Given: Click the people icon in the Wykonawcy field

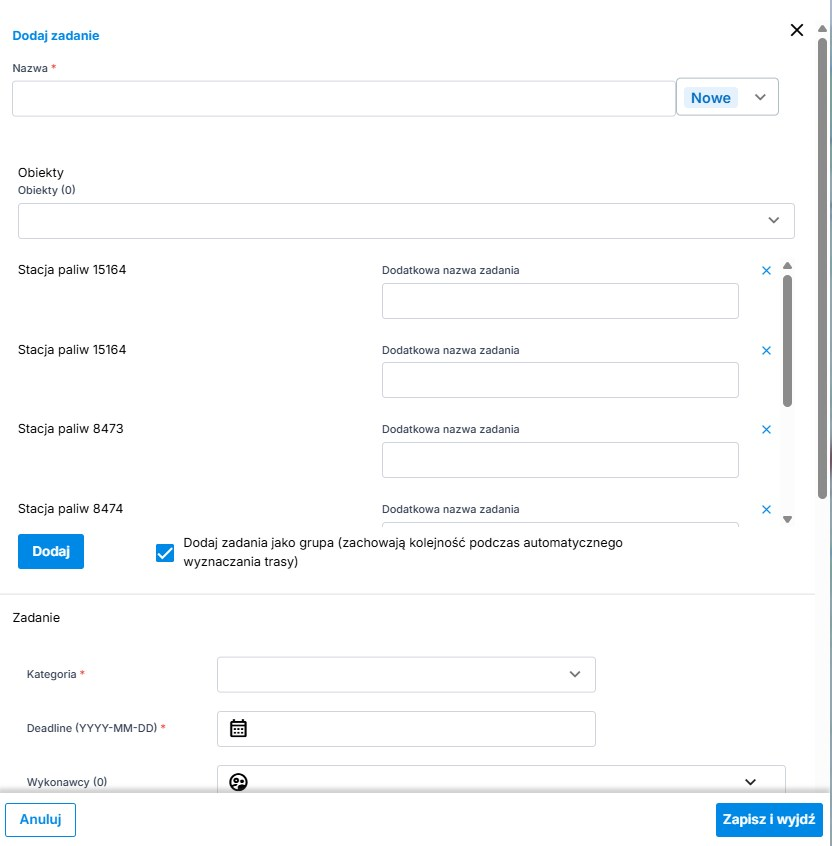Looking at the screenshot, I should tap(238, 782).
